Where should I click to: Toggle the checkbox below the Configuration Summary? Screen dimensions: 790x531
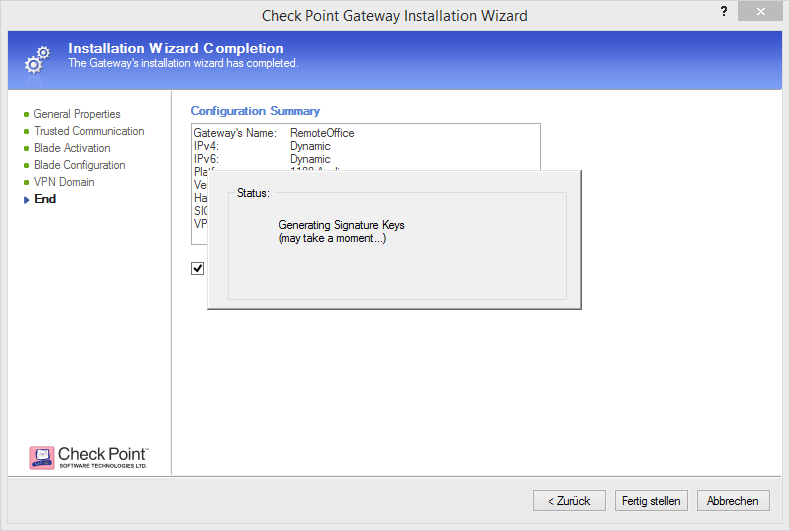198,268
